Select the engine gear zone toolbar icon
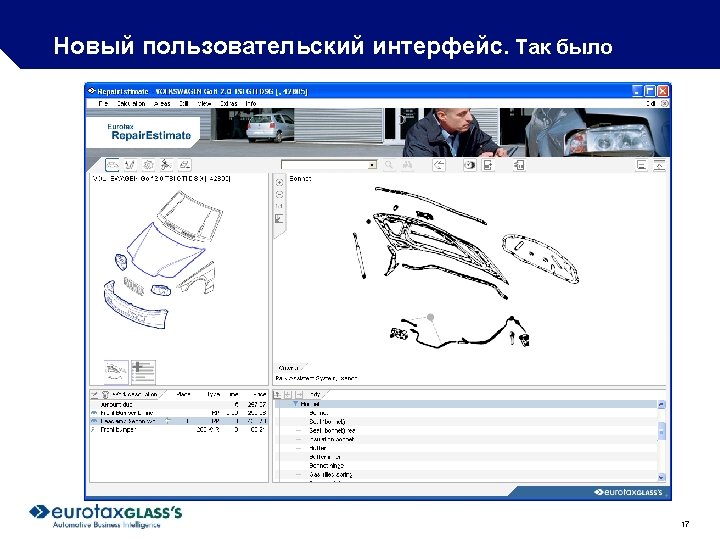The width and height of the screenshot is (720, 540). (x=148, y=165)
